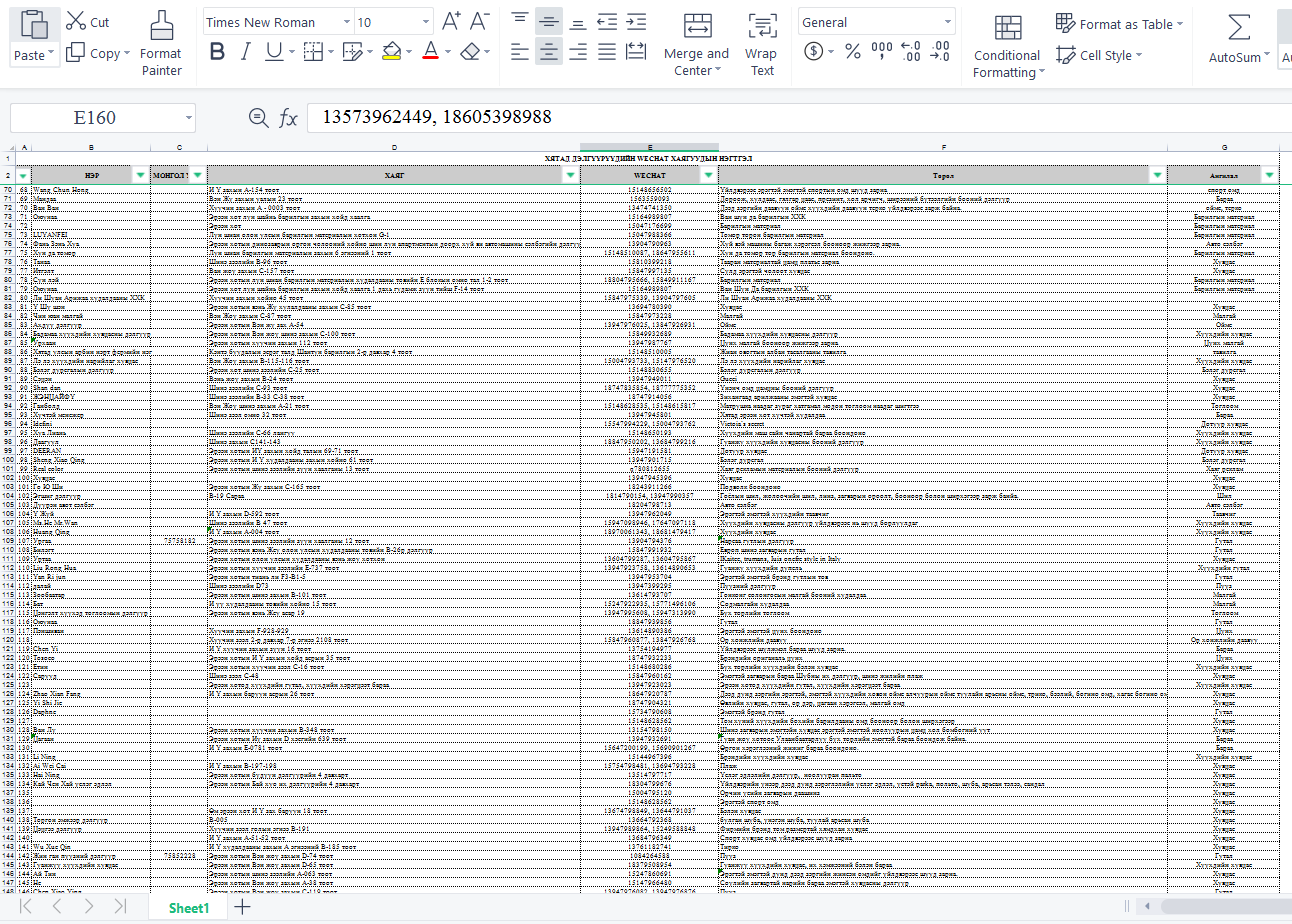Decrease font size with A- icon

click(x=480, y=21)
